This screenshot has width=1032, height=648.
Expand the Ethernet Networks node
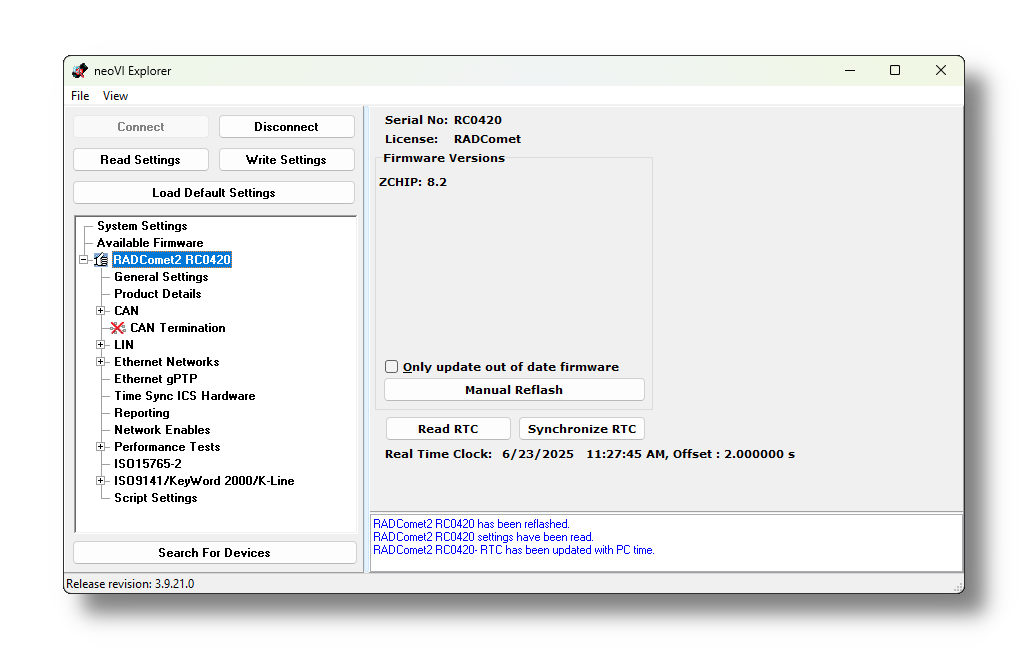(100, 362)
